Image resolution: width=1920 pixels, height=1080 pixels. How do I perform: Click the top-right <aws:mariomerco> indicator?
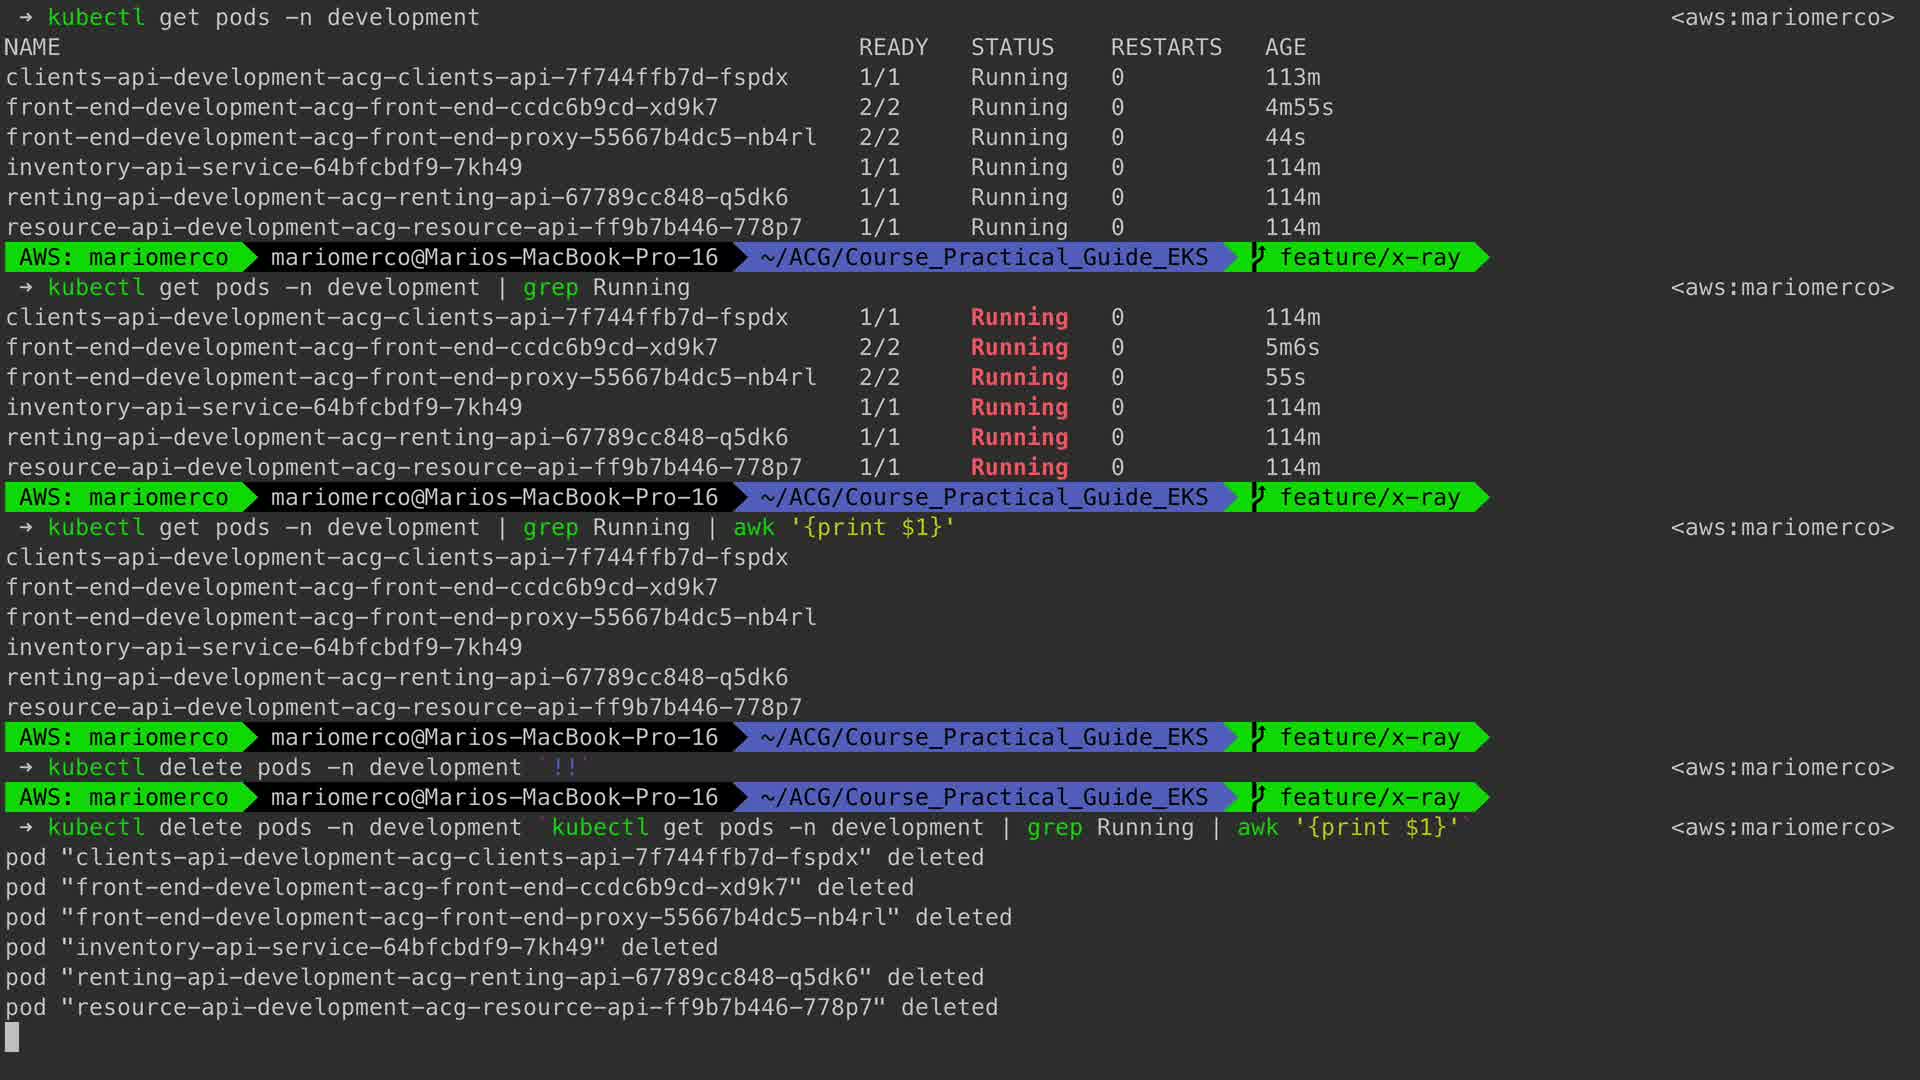pos(1782,18)
